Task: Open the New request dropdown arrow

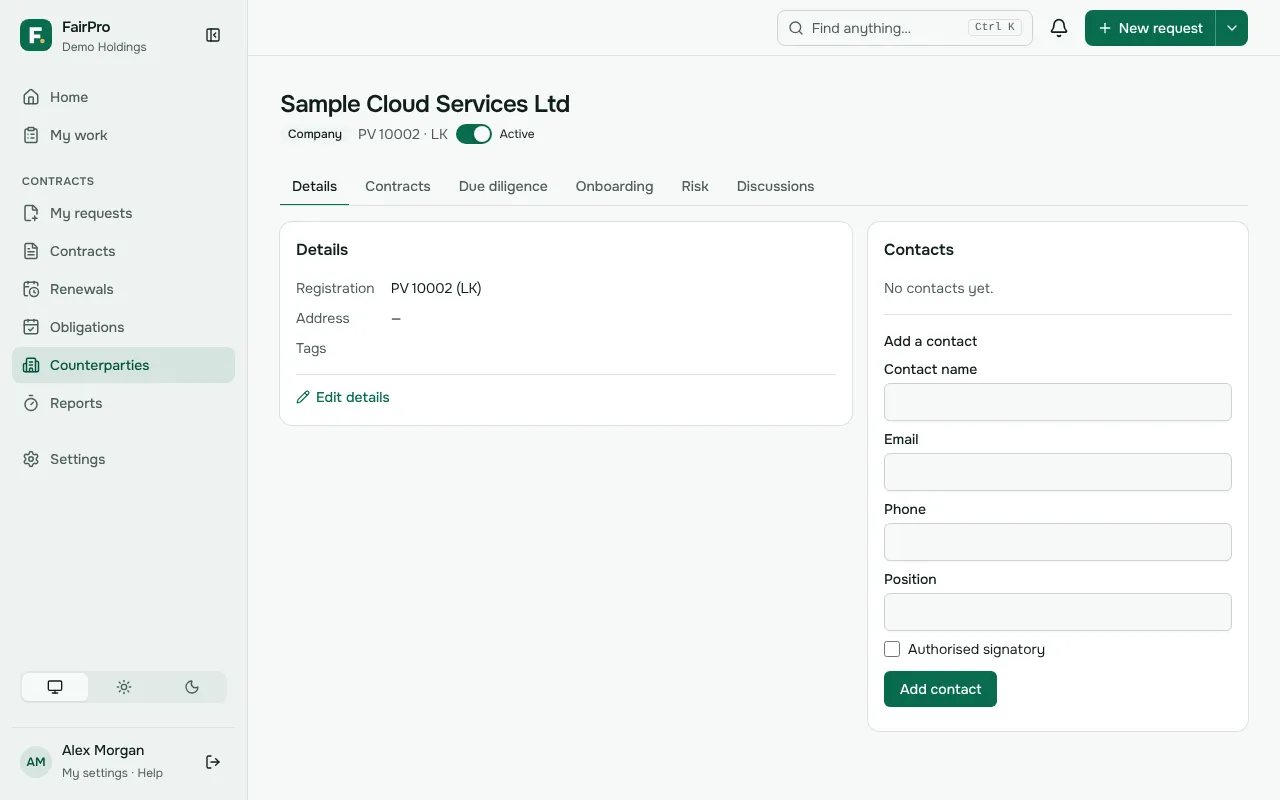Action: [1232, 28]
